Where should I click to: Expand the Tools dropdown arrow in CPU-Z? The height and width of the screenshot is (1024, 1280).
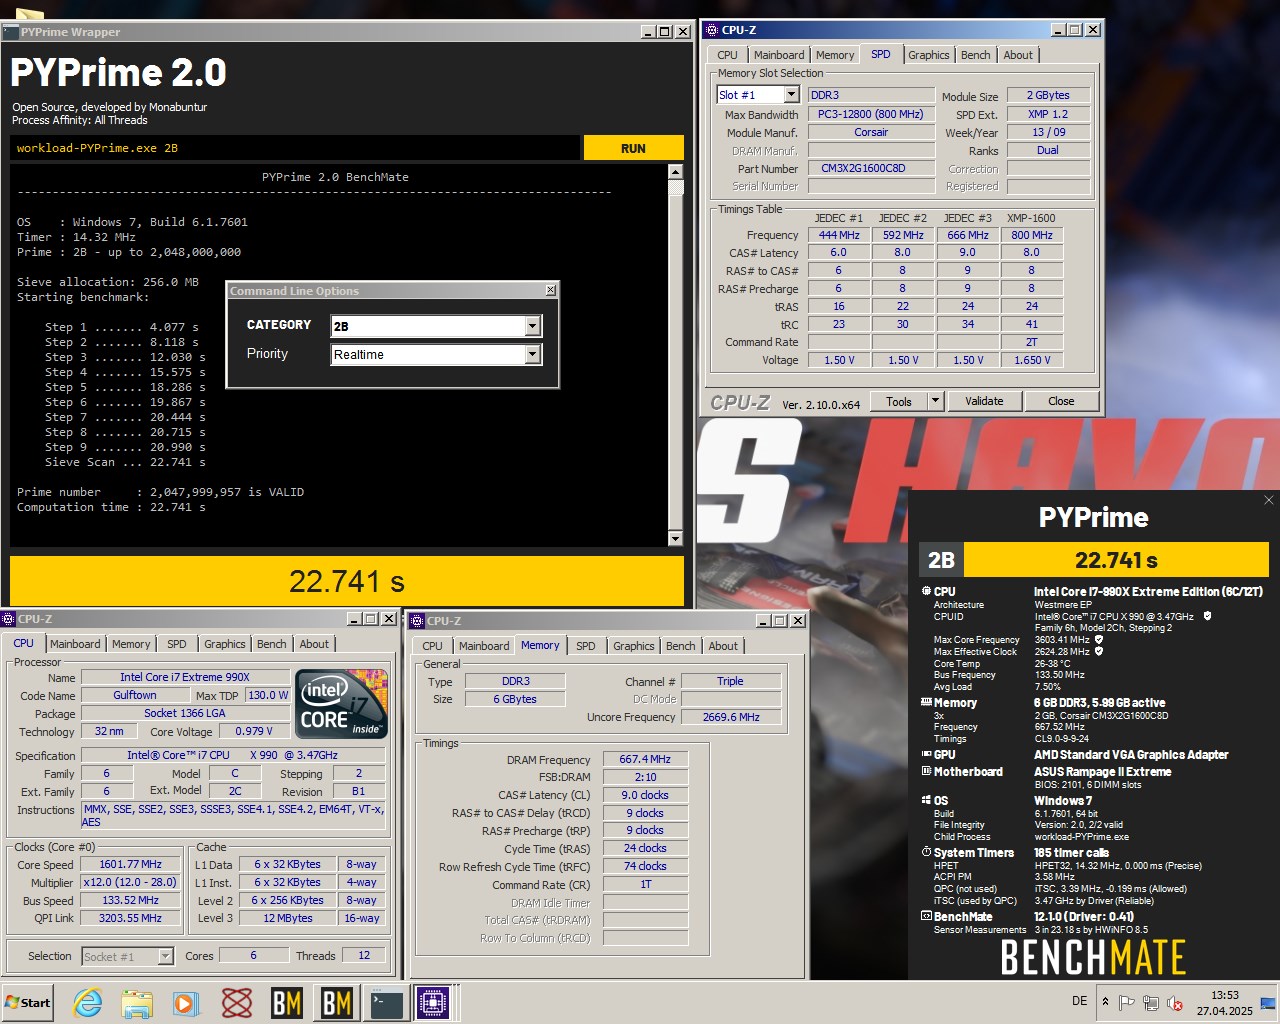[935, 401]
